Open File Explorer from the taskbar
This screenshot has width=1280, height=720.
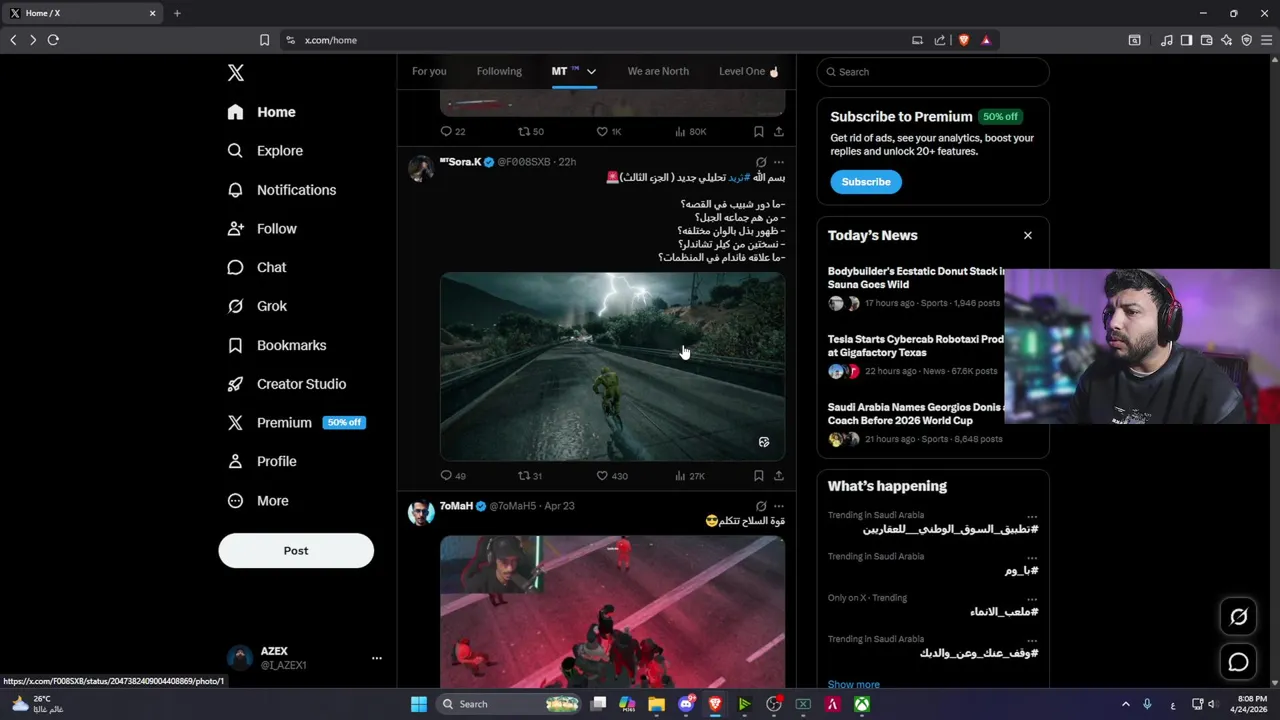click(657, 704)
